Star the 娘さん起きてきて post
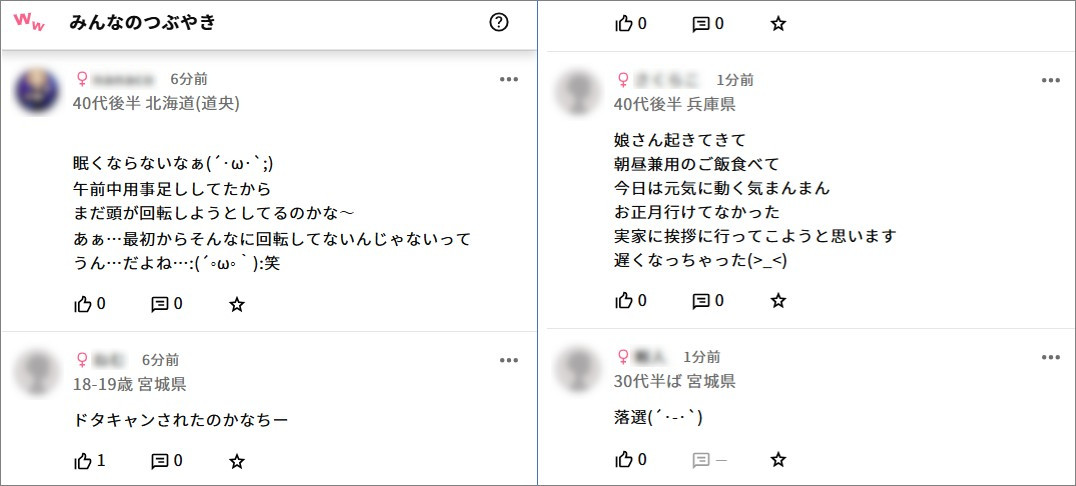This screenshot has height=486, width=1076. (x=778, y=300)
